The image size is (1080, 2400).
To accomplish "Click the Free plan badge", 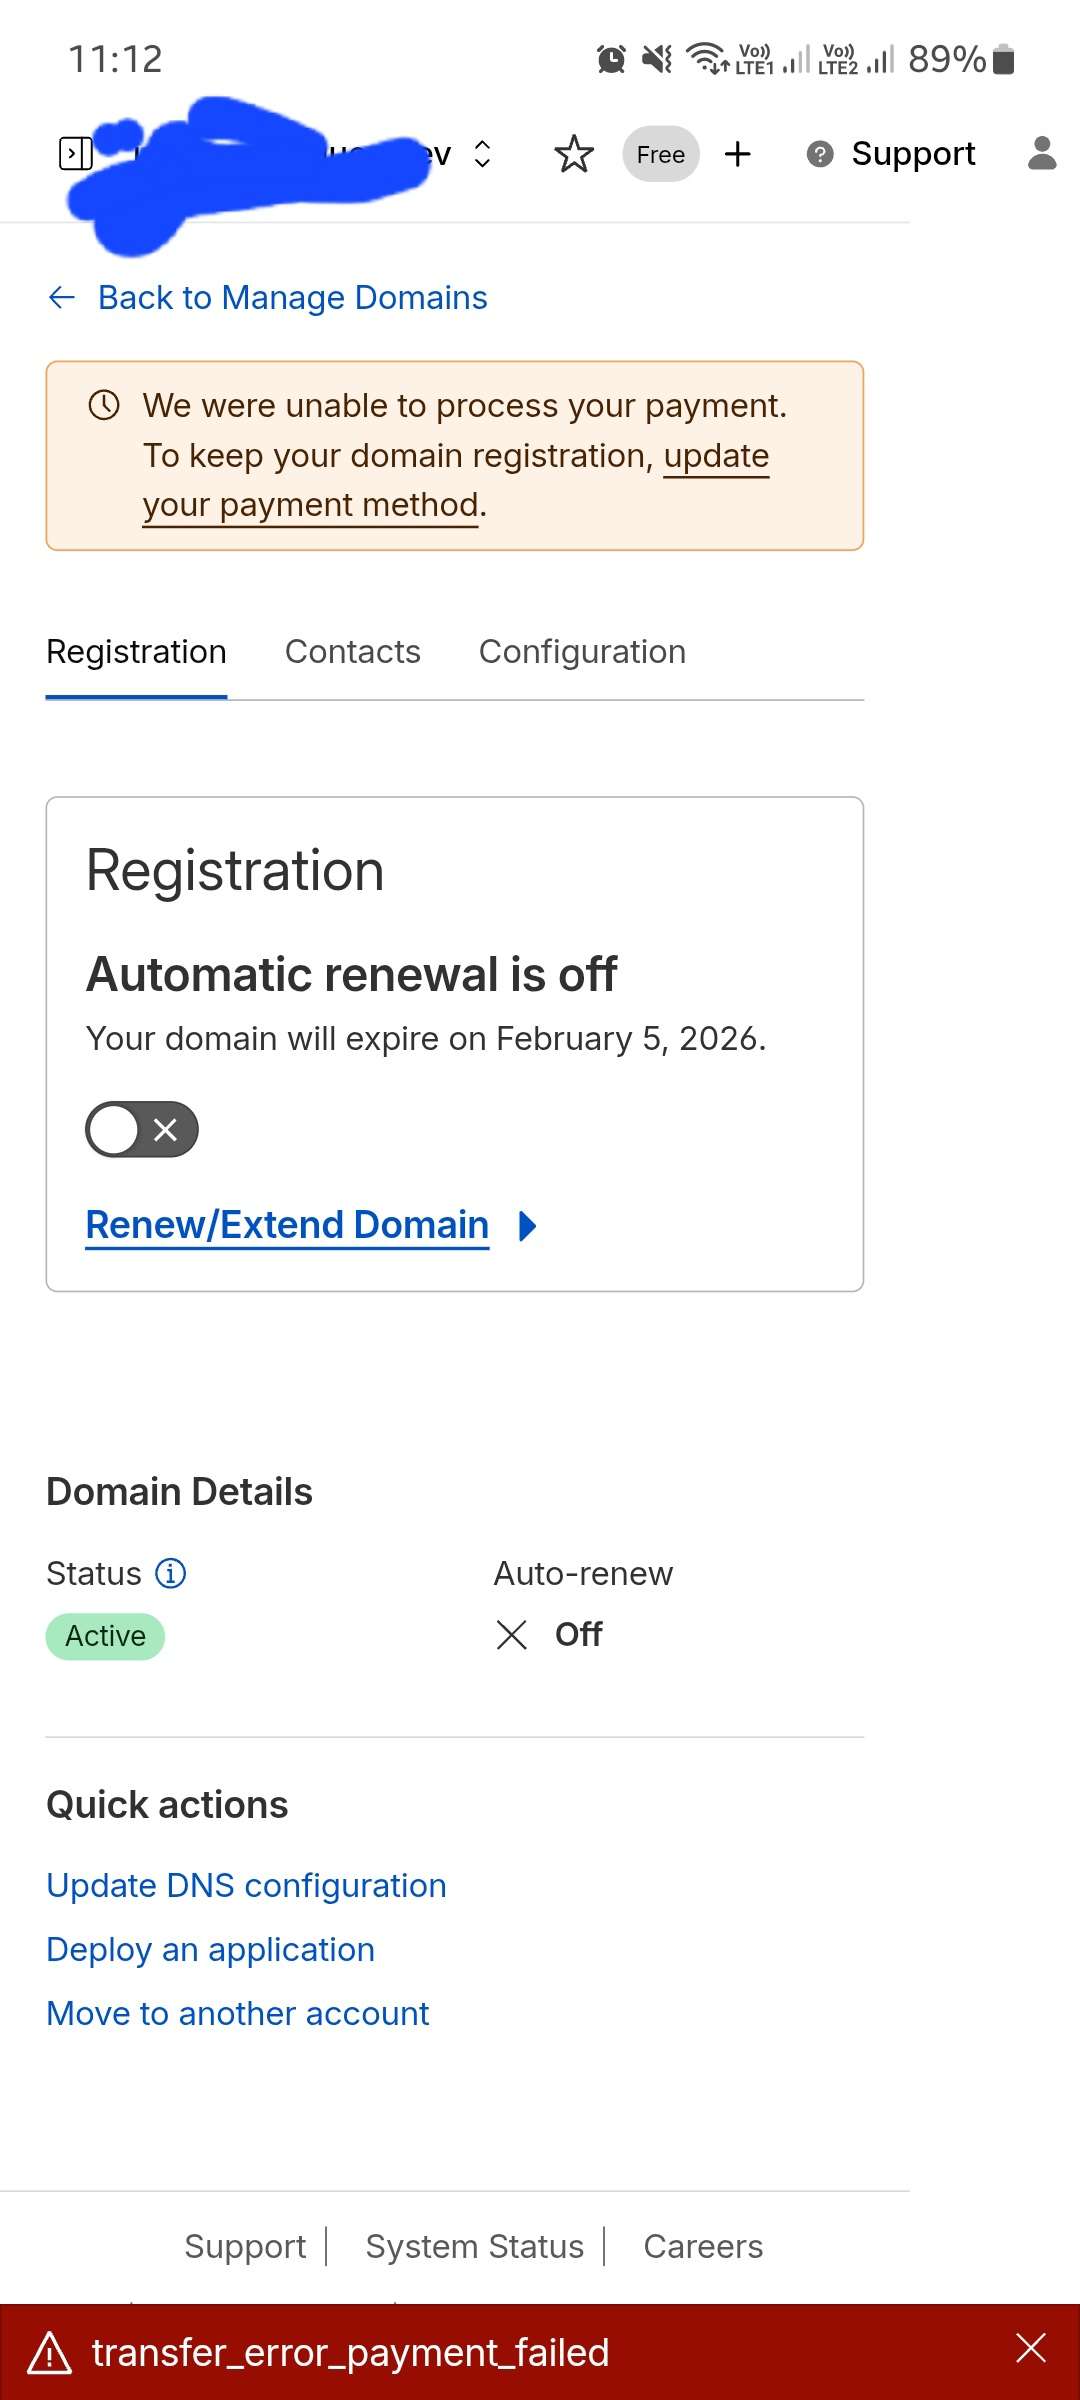I will pos(661,154).
